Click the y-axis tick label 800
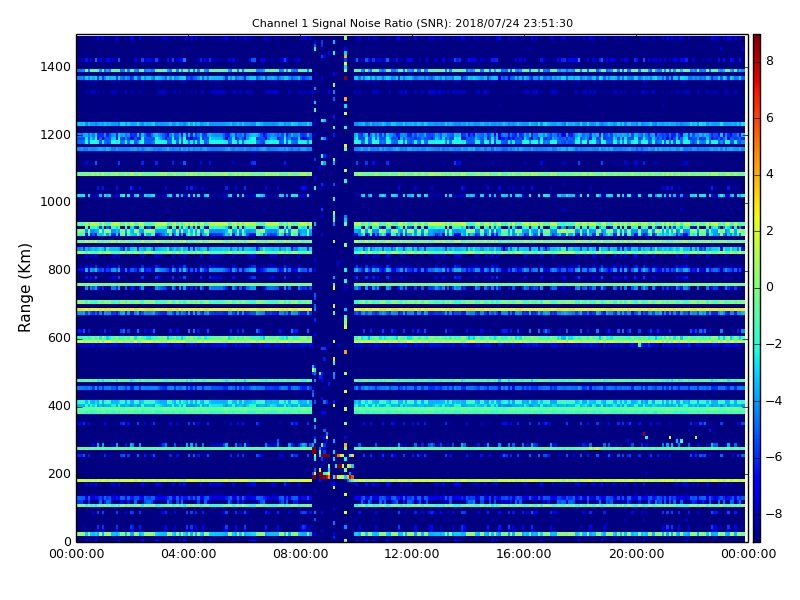This screenshot has height=600, width=800. click(59, 270)
